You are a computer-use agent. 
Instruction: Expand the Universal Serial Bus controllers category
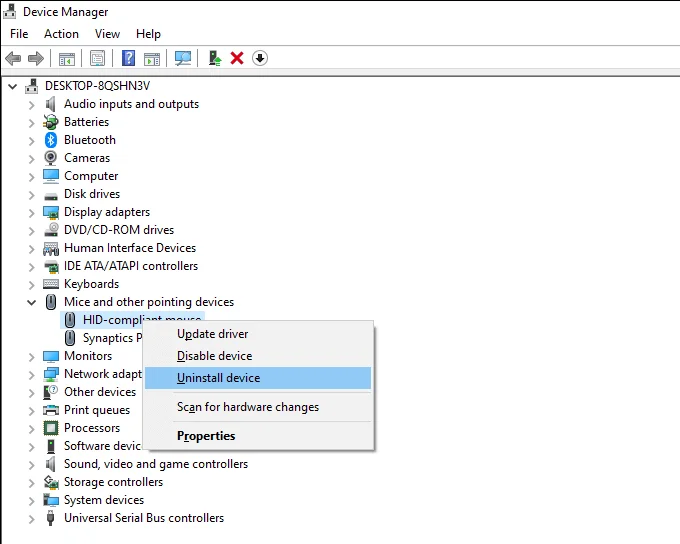32,518
